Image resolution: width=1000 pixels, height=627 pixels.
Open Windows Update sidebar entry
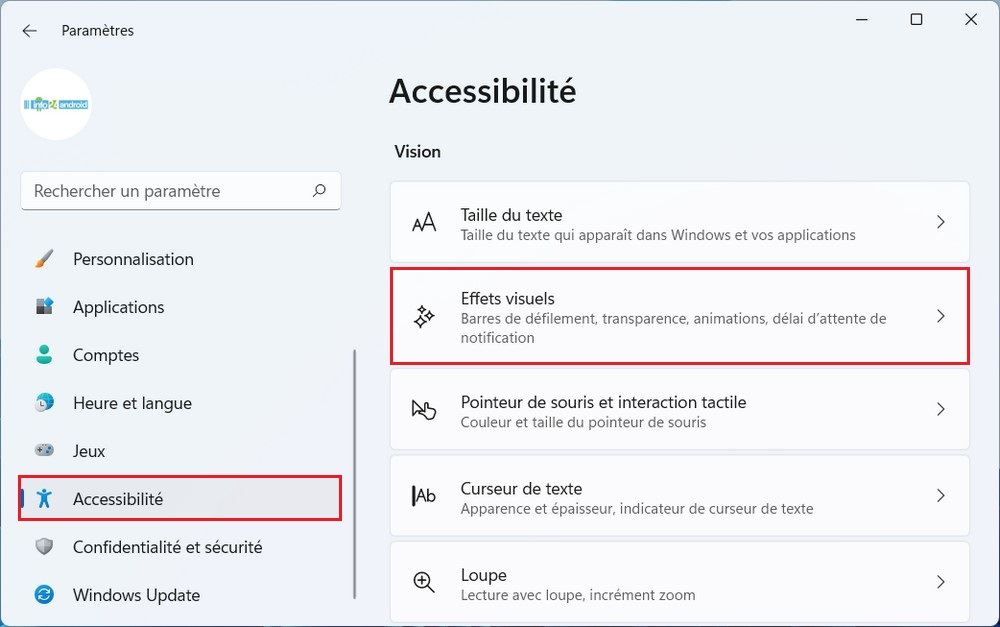click(x=136, y=595)
